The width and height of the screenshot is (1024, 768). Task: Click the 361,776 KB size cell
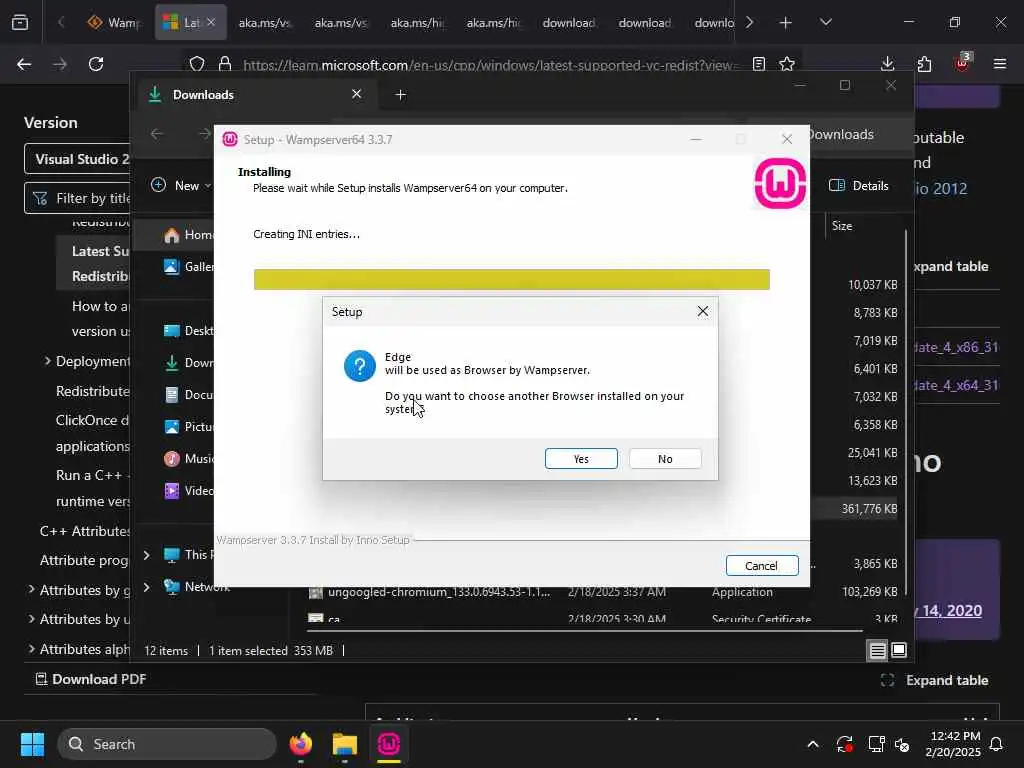click(x=869, y=509)
